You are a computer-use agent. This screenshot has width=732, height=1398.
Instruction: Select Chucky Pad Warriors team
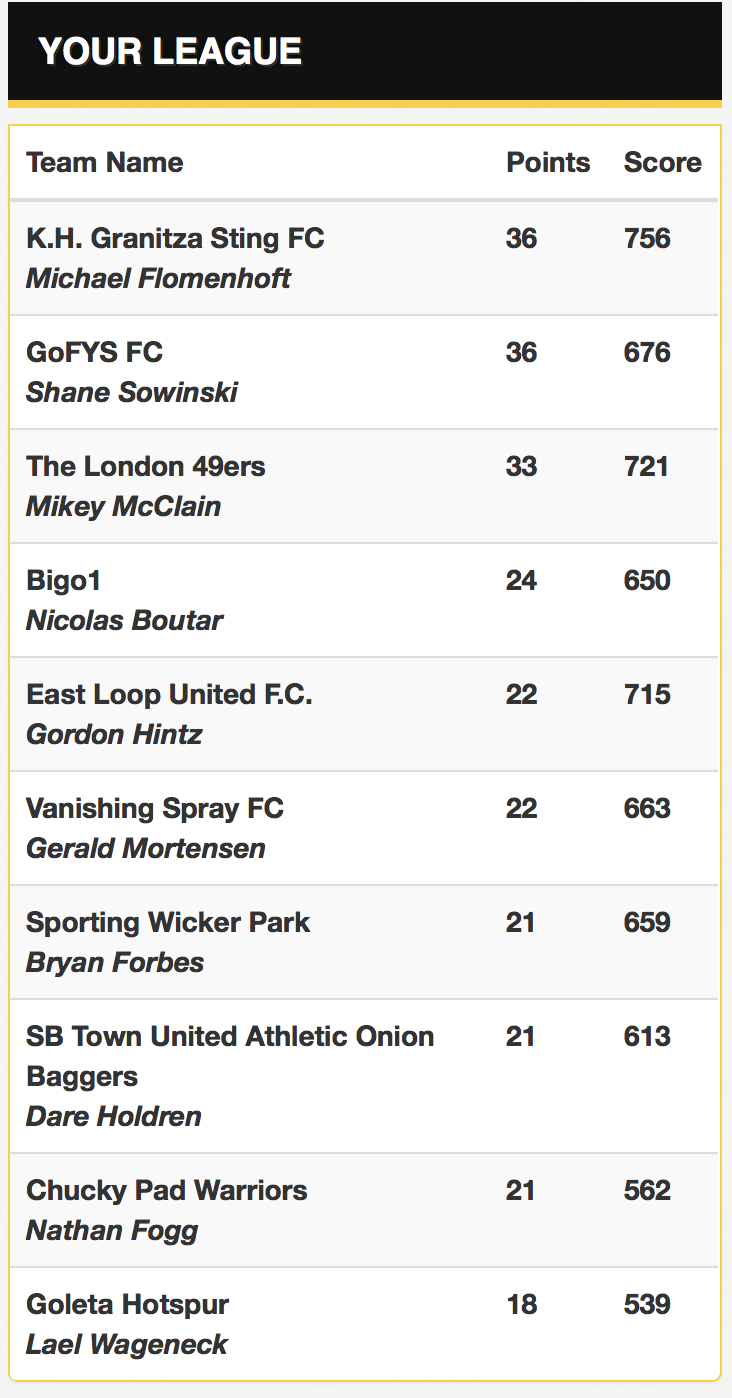[167, 1190]
